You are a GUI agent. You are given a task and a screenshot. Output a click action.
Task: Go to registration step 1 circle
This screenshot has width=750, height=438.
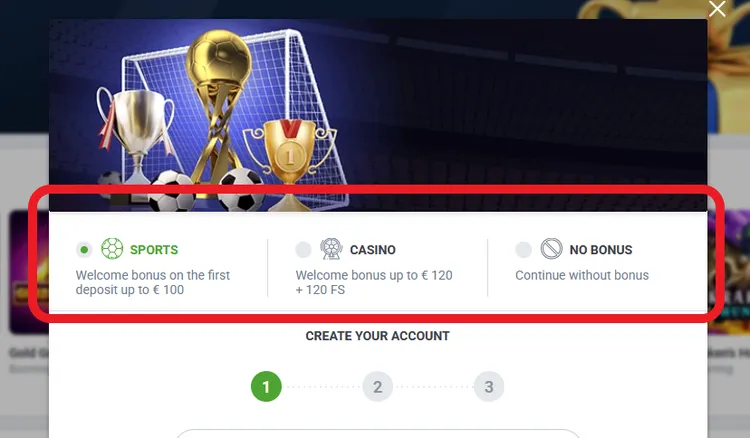(x=266, y=386)
